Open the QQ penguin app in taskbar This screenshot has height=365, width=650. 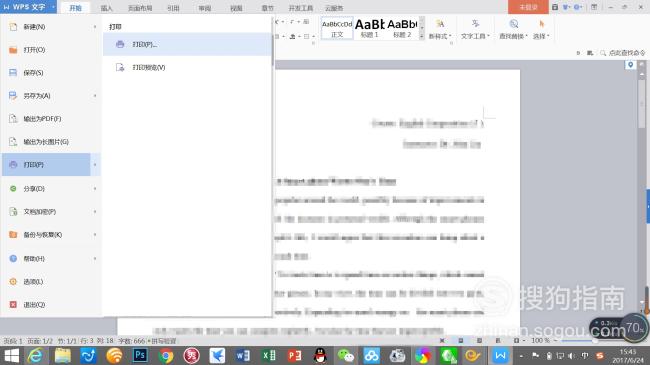320,355
